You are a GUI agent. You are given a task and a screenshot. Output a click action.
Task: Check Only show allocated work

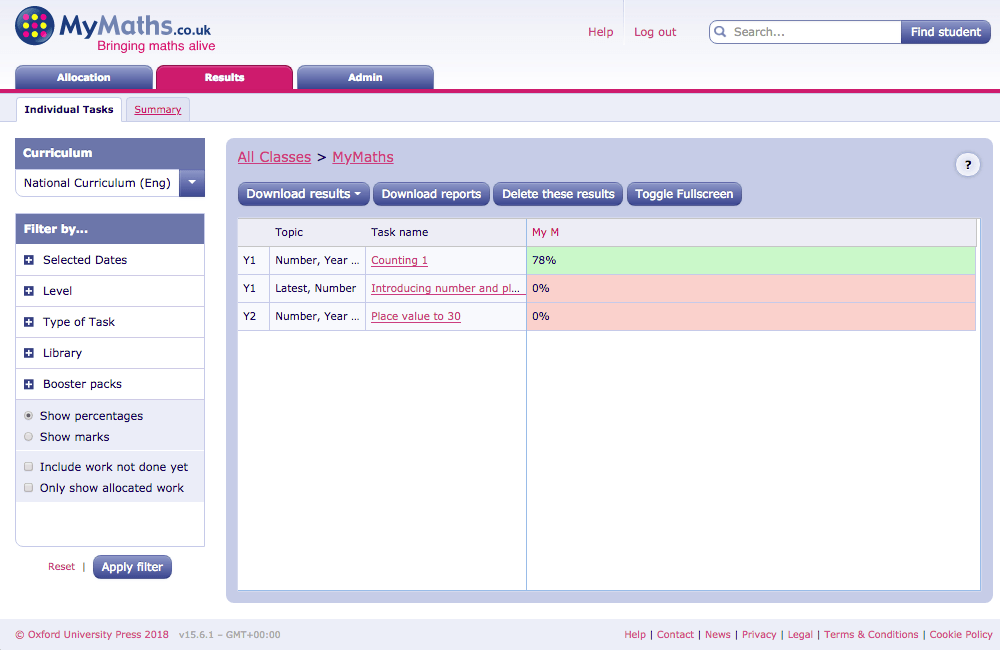click(28, 487)
